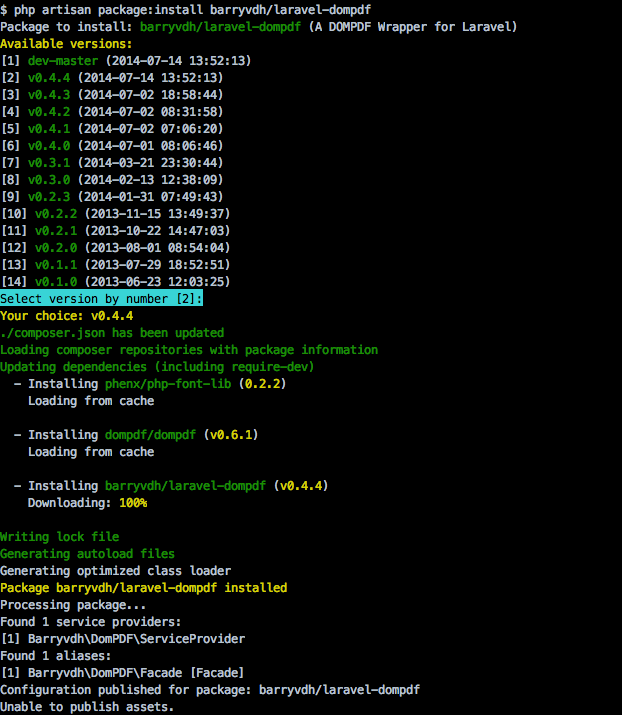The width and height of the screenshot is (622, 715).
Task: Select the 'v0.2.3' version row
Action: pos(112,197)
